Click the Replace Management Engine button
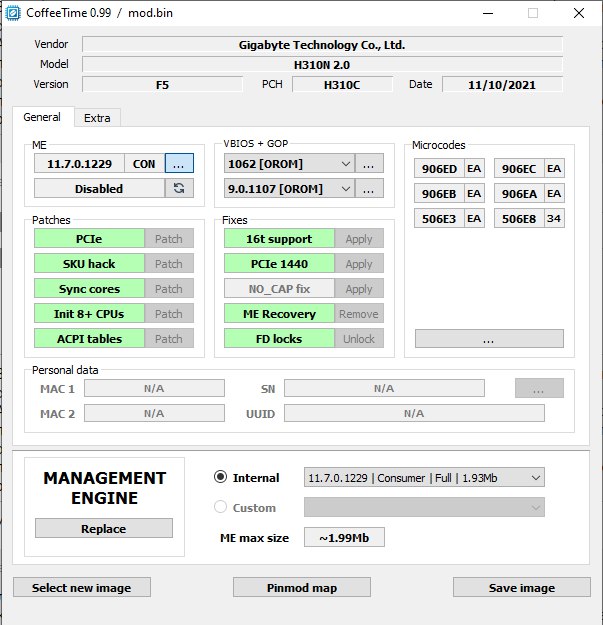Image resolution: width=603 pixels, height=625 pixels. 104,528
